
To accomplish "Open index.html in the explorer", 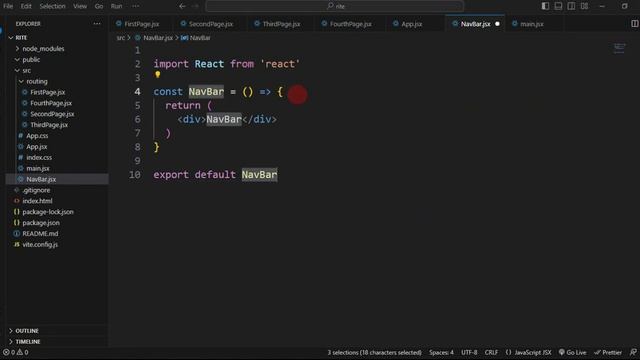I will (x=57, y=201).
